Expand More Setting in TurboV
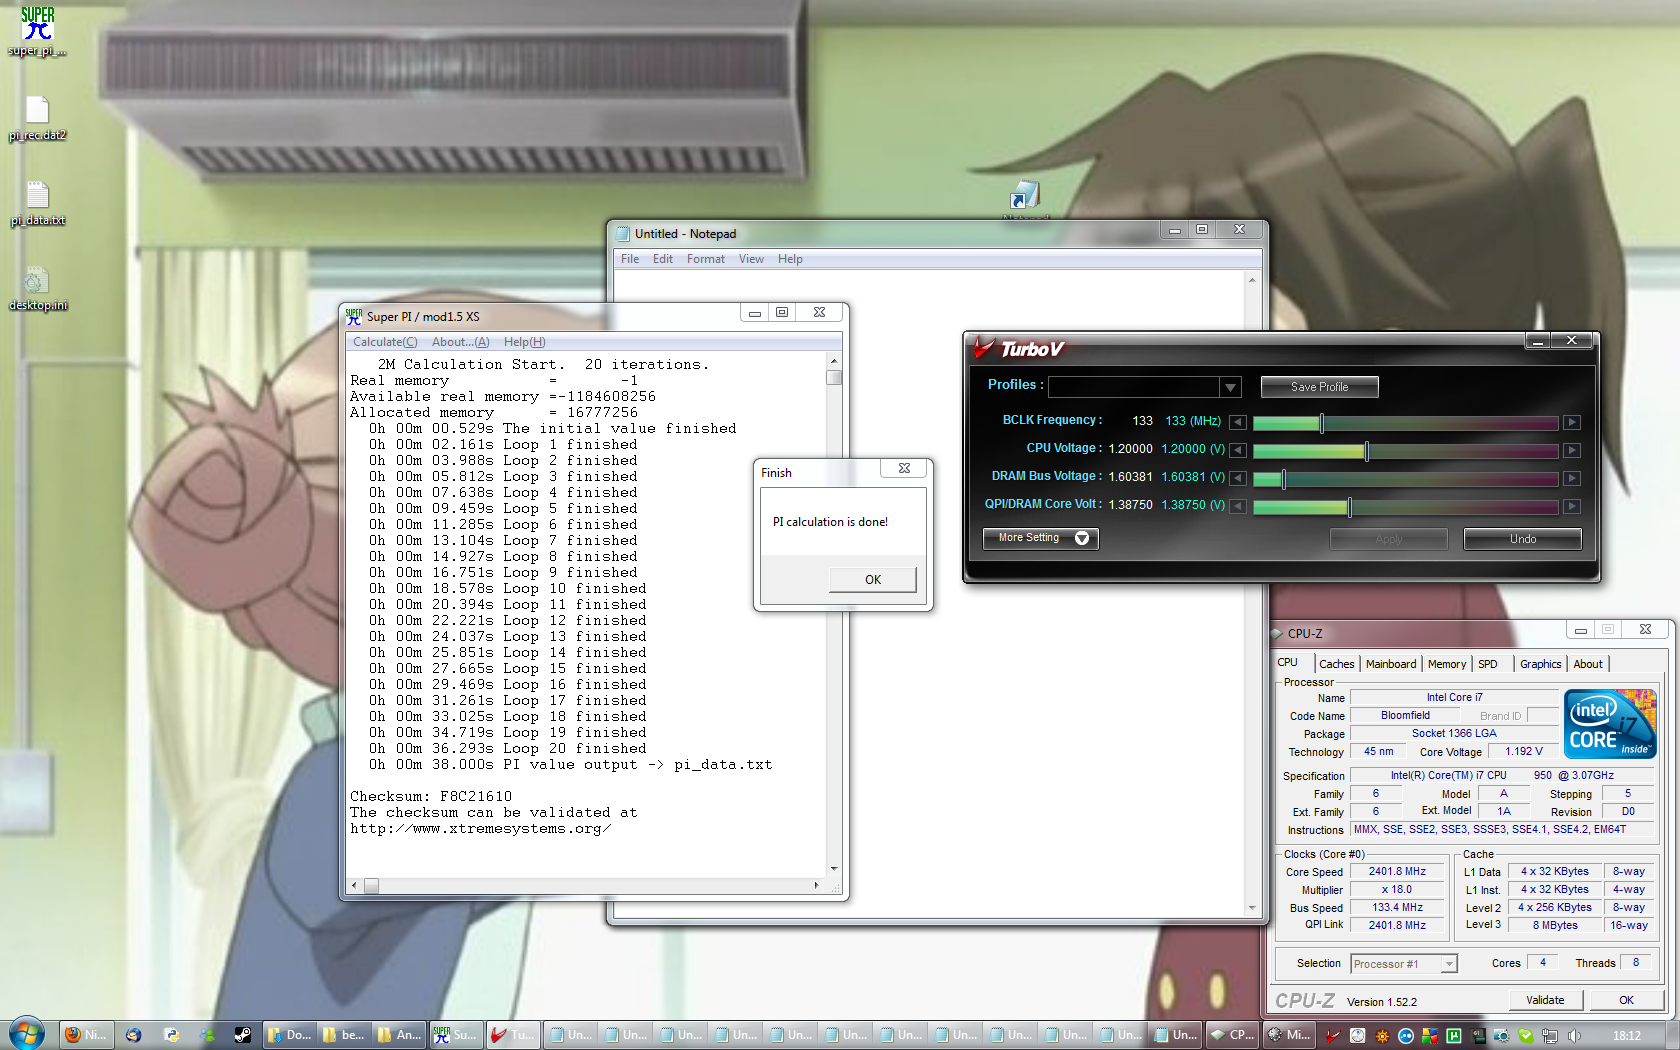This screenshot has height=1050, width=1680. [1040, 538]
